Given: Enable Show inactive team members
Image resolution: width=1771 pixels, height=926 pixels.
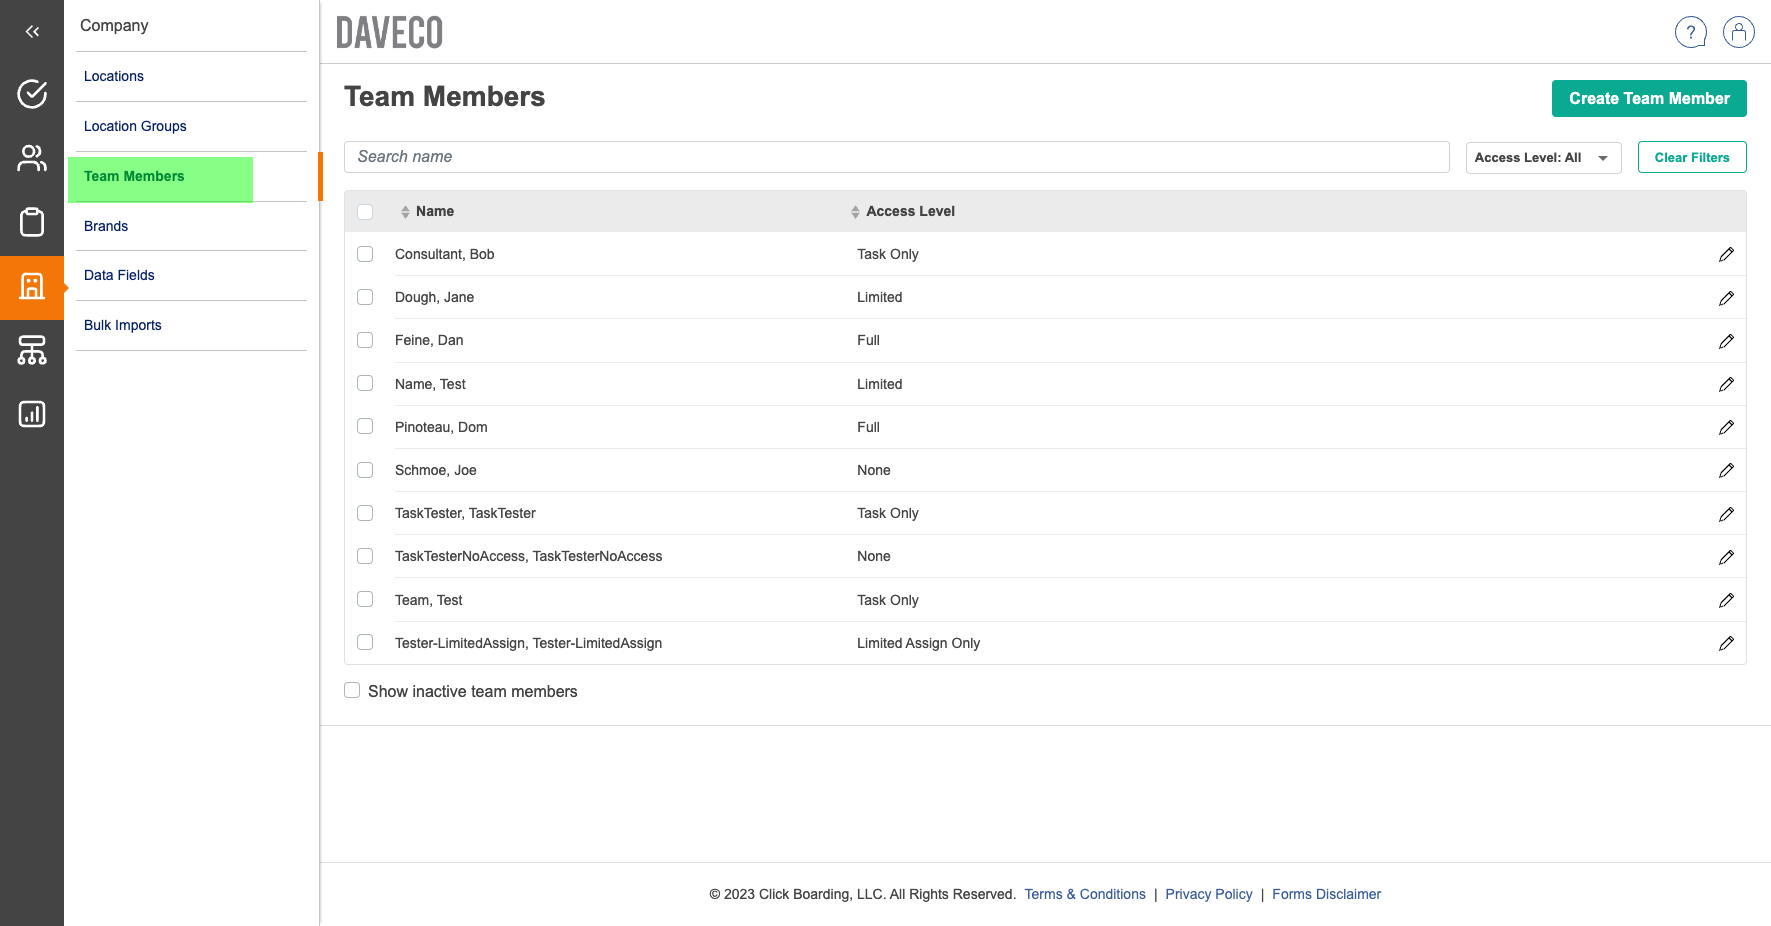Looking at the screenshot, I should (x=352, y=691).
